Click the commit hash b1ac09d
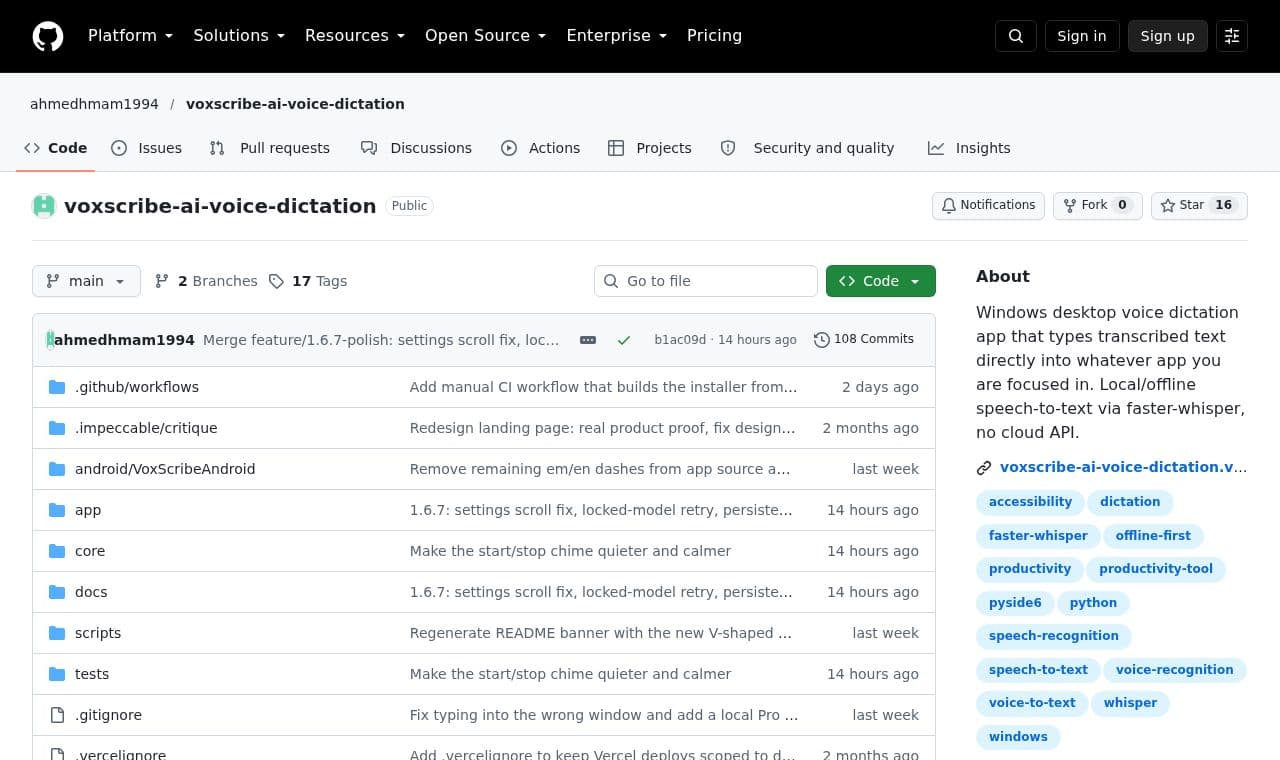Image resolution: width=1280 pixels, height=760 pixels. coord(680,340)
